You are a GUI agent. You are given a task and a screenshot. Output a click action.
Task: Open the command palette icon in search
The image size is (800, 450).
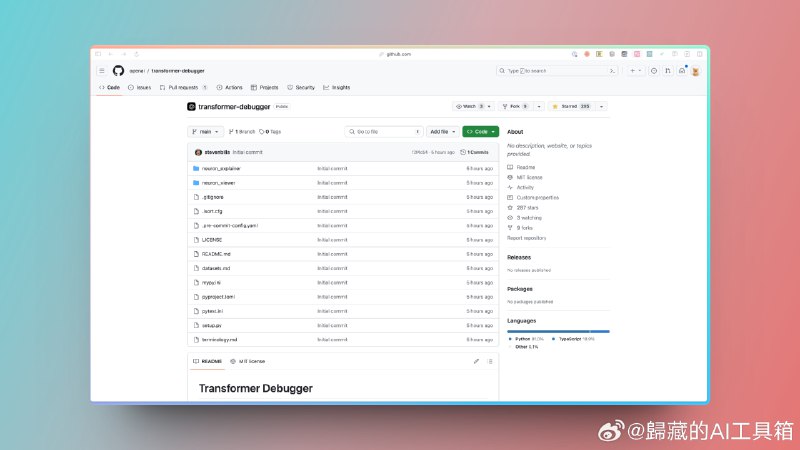[612, 71]
